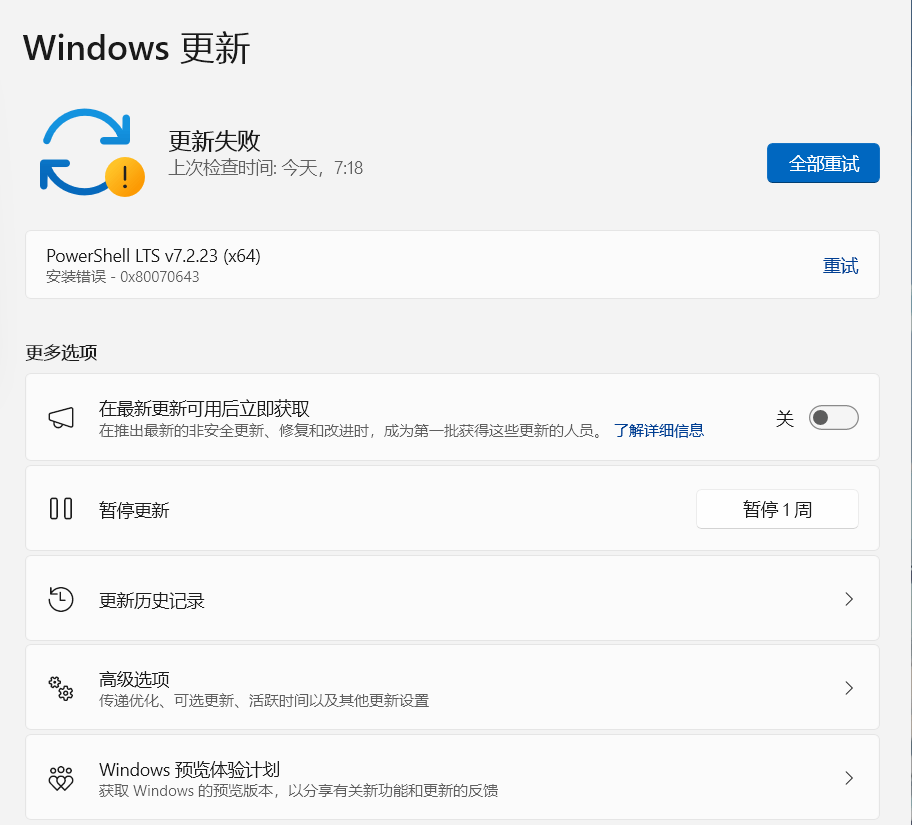Click the 更新失败 status heading

click(x=214, y=141)
